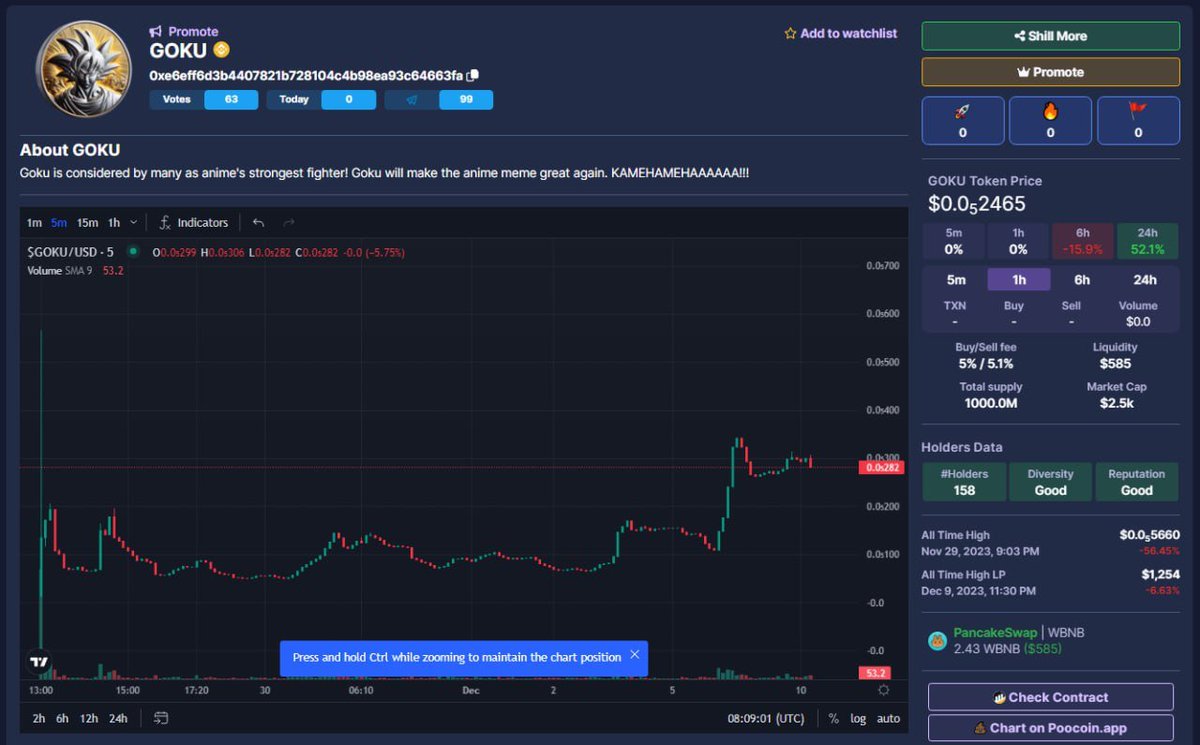Select the 1m chart interval

(34, 223)
